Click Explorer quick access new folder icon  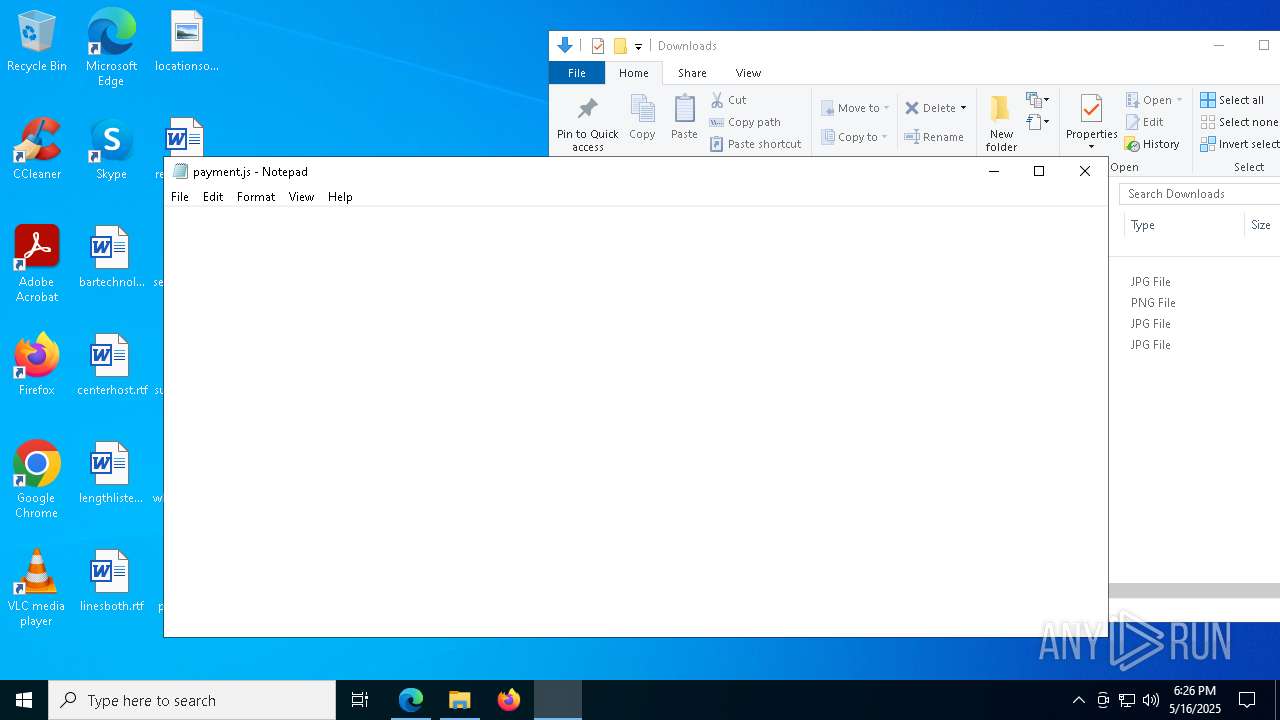620,46
